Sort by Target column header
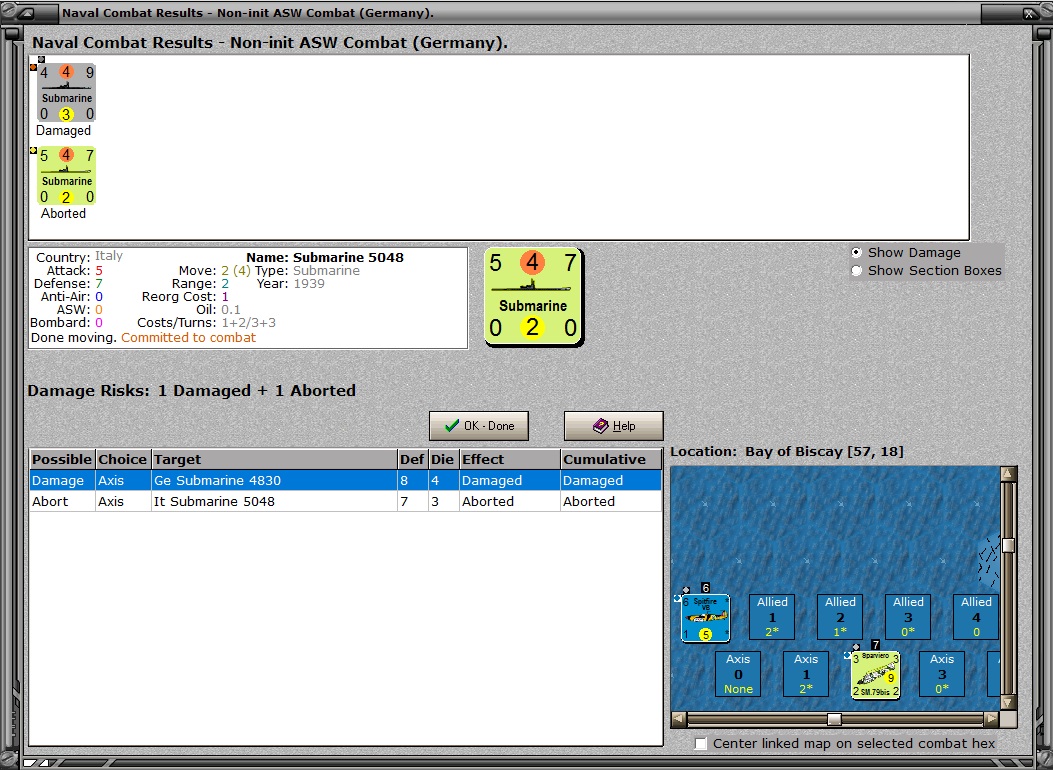1053x770 pixels. 274,459
